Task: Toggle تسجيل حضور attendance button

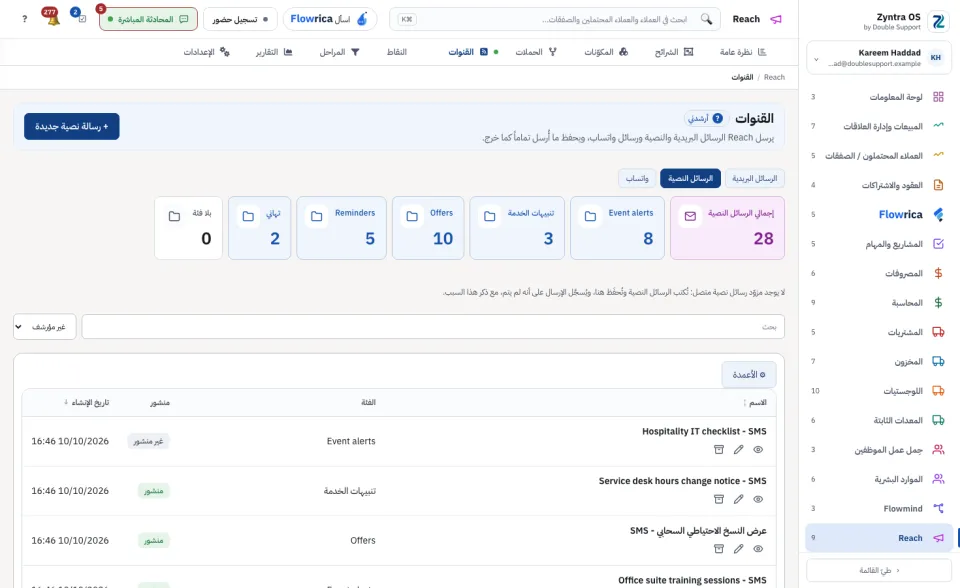Action: point(240,19)
